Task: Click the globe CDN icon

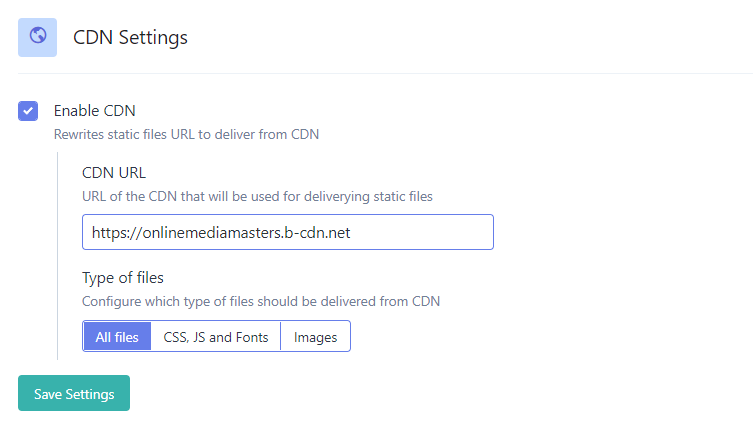Action: (x=37, y=37)
